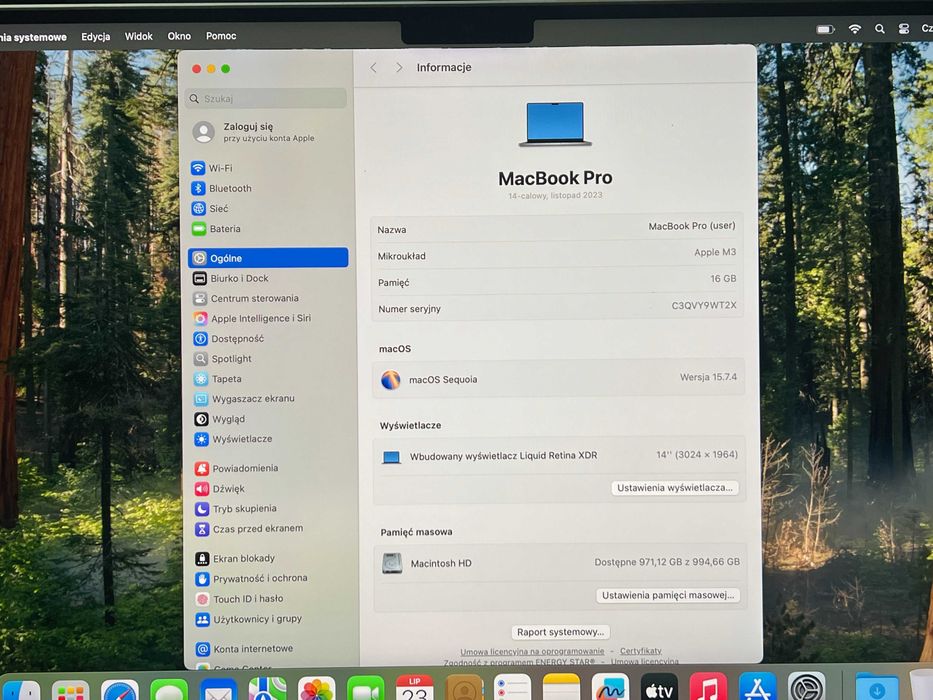933x700 pixels.
Task: Open Calendar in the Dock
Action: [415, 689]
